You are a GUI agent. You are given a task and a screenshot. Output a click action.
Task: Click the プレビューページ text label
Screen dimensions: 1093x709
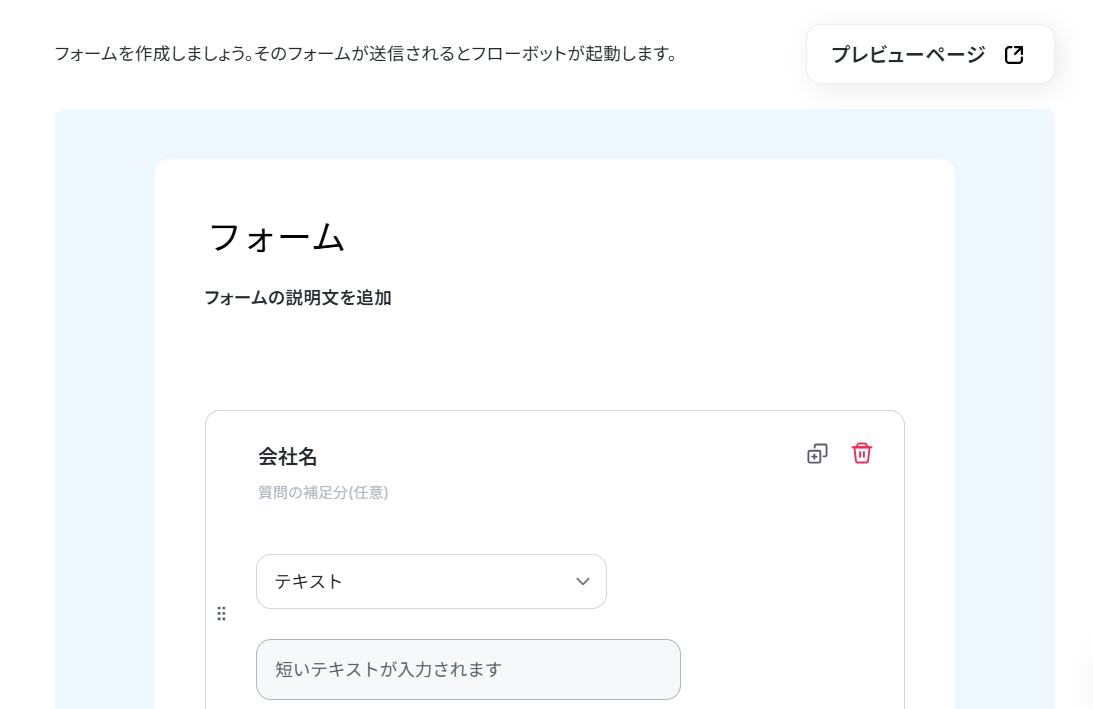click(908, 54)
